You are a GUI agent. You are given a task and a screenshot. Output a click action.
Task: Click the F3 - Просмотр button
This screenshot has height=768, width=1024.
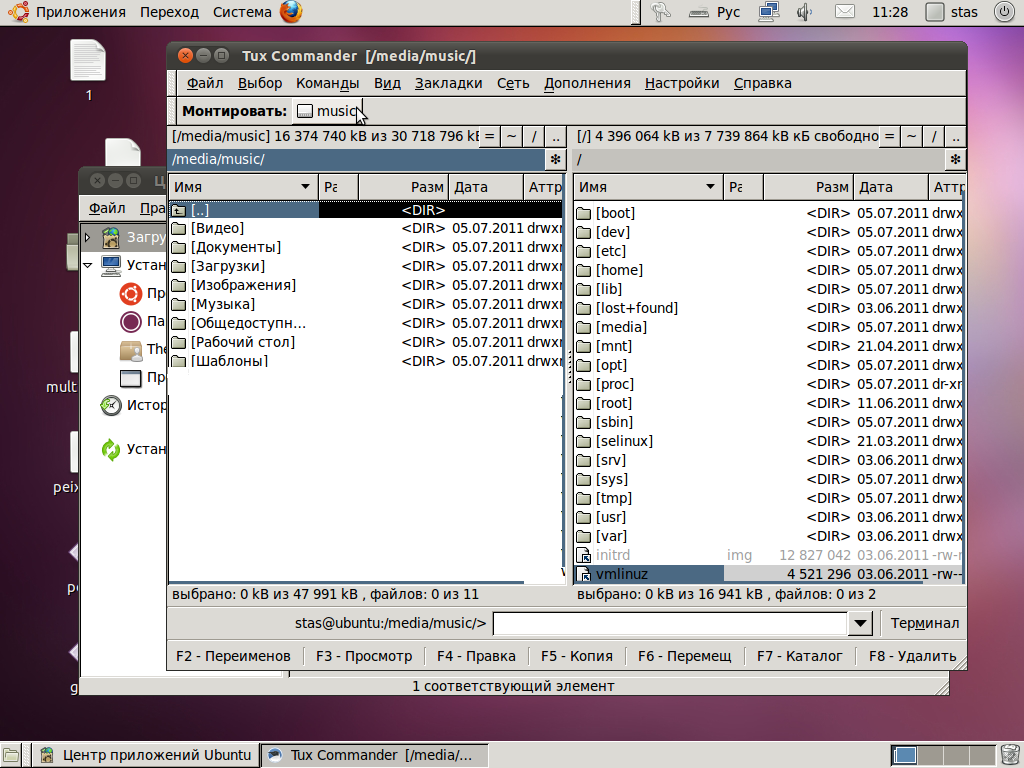click(364, 656)
